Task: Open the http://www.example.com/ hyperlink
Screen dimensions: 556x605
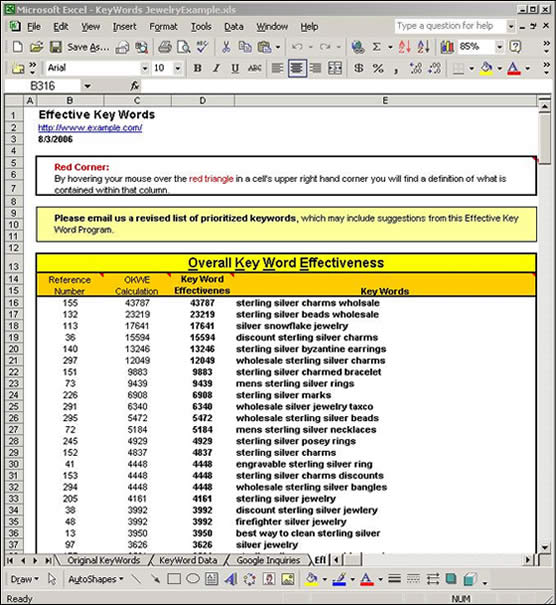Action: [90, 128]
